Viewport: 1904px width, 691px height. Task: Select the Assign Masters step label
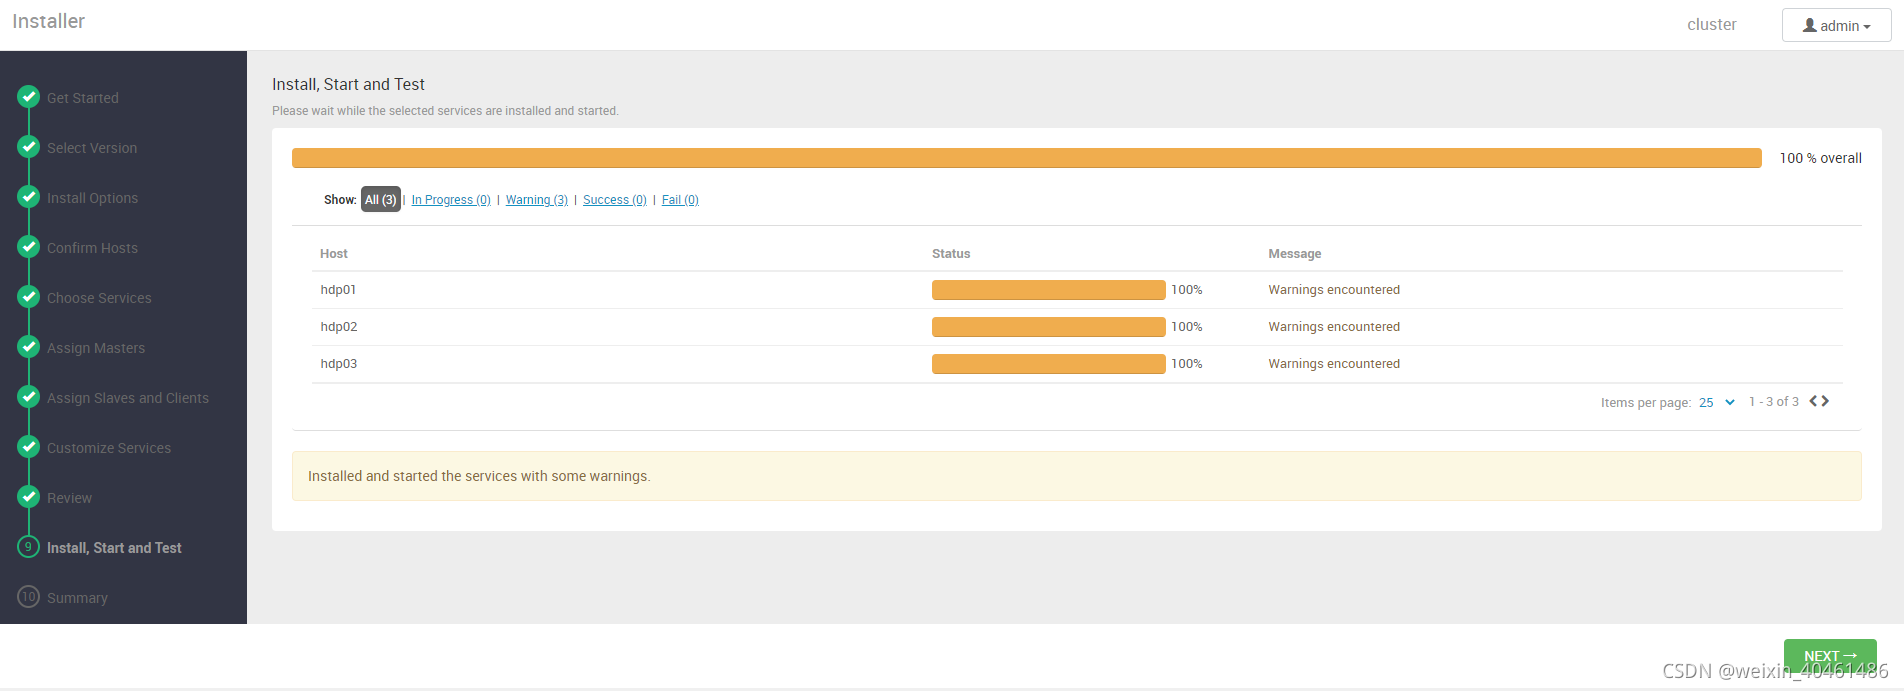tap(96, 348)
